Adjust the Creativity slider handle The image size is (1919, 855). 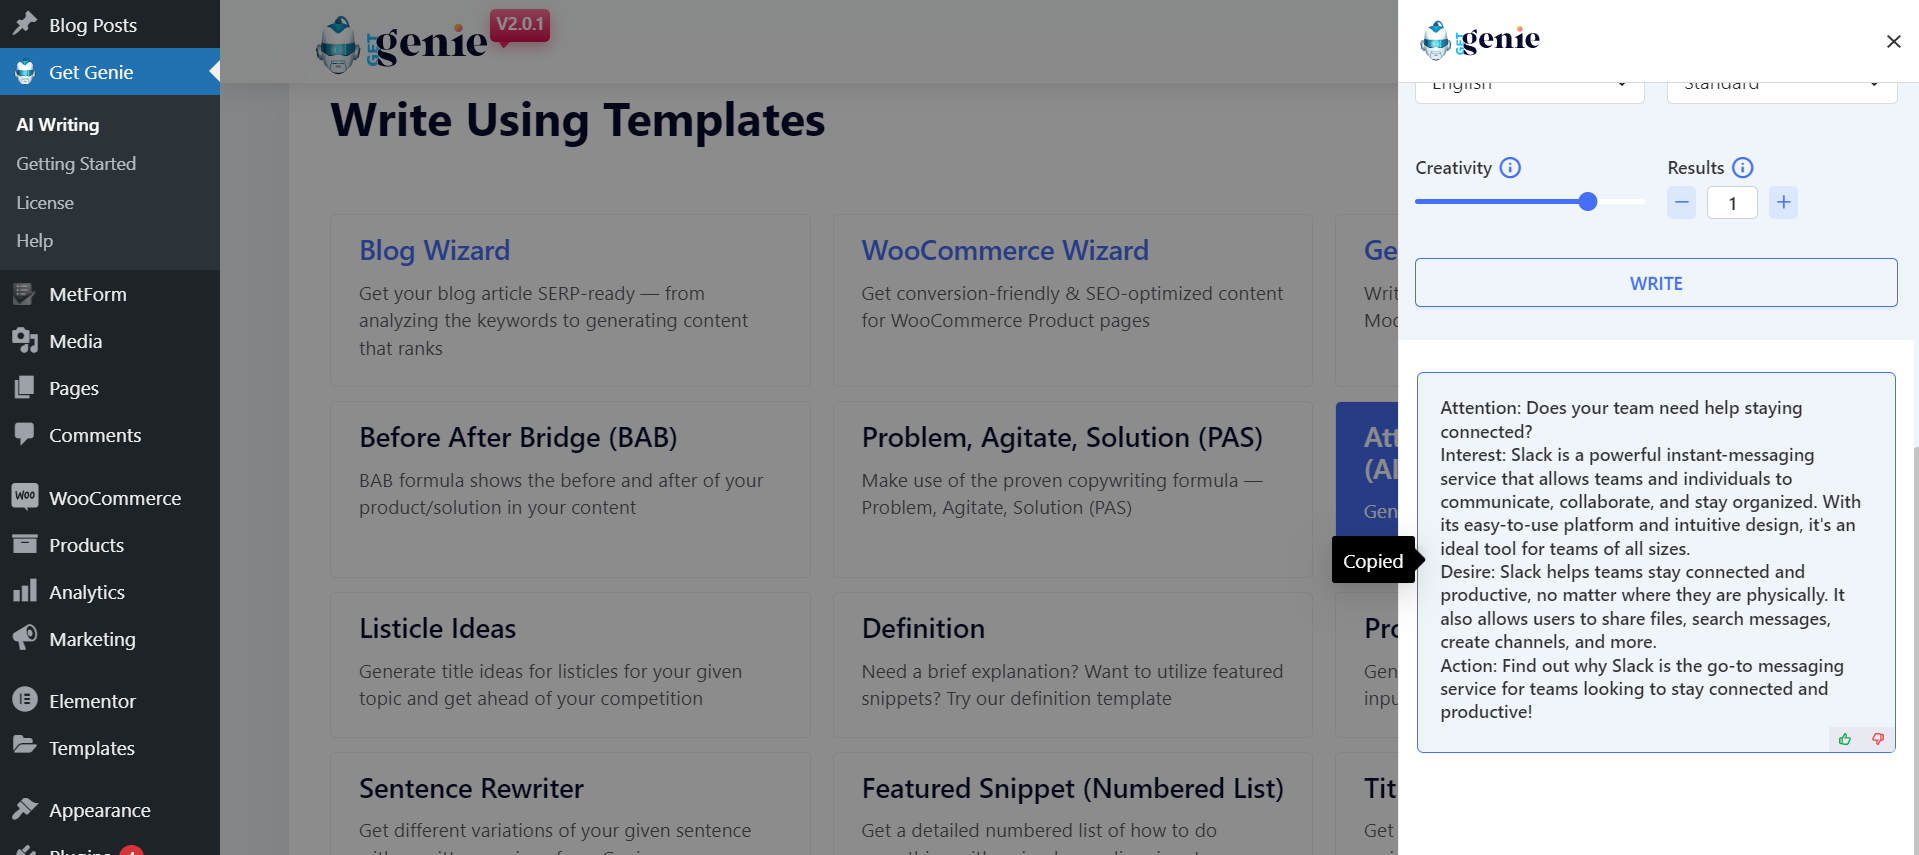click(x=1587, y=202)
